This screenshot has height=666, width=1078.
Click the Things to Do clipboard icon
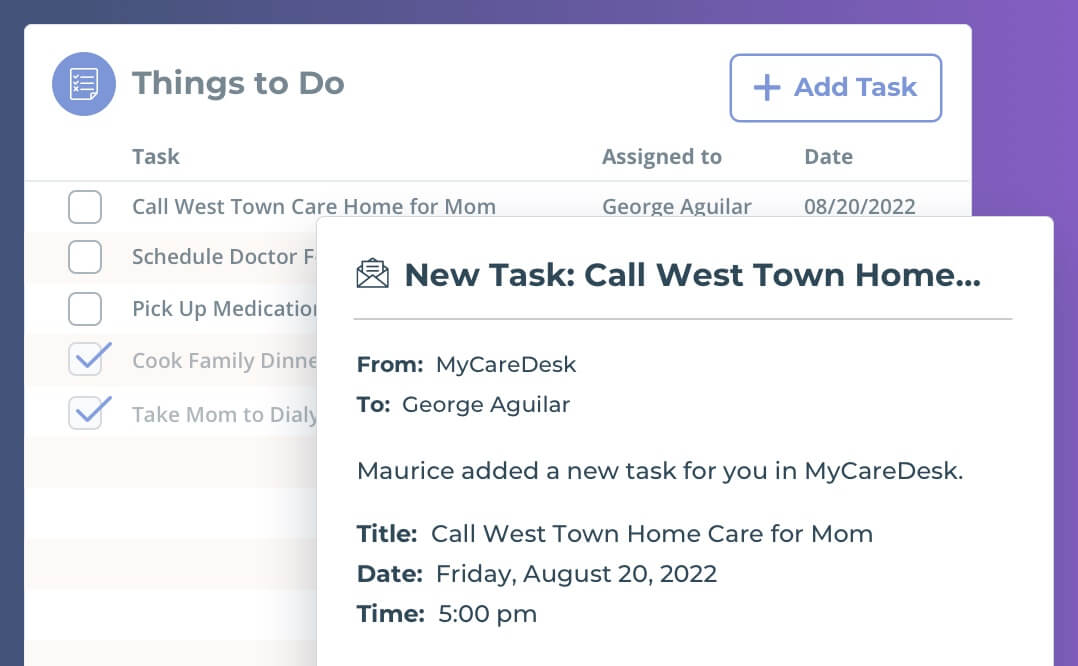[84, 84]
